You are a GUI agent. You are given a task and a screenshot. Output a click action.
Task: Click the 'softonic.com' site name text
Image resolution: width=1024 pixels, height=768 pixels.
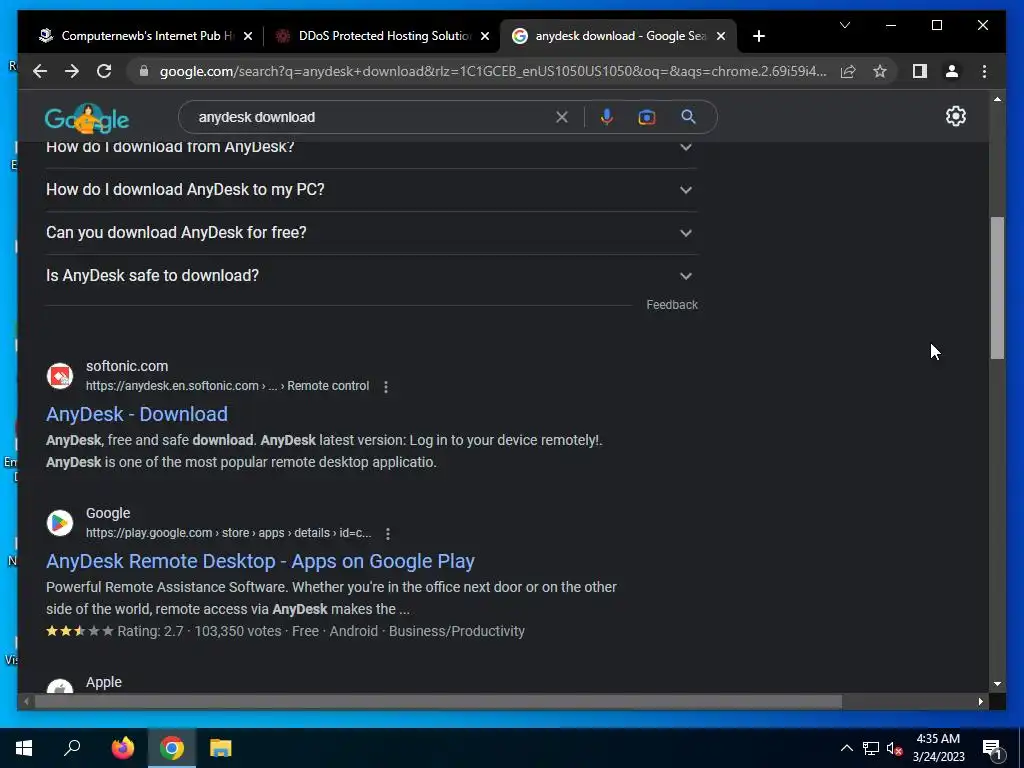[x=127, y=366]
